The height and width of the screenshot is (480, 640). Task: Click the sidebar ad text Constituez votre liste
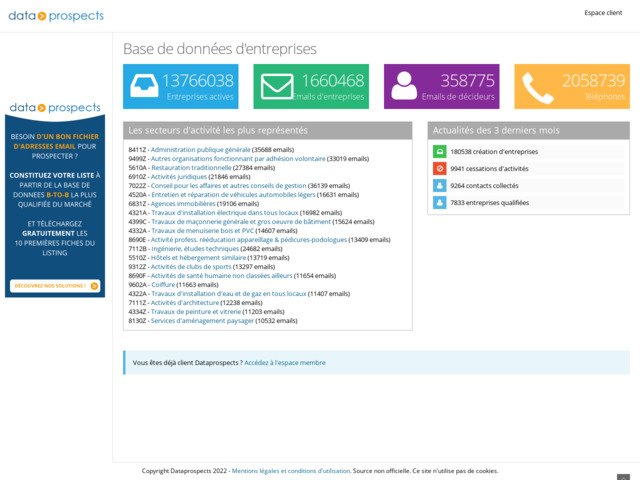click(51, 175)
